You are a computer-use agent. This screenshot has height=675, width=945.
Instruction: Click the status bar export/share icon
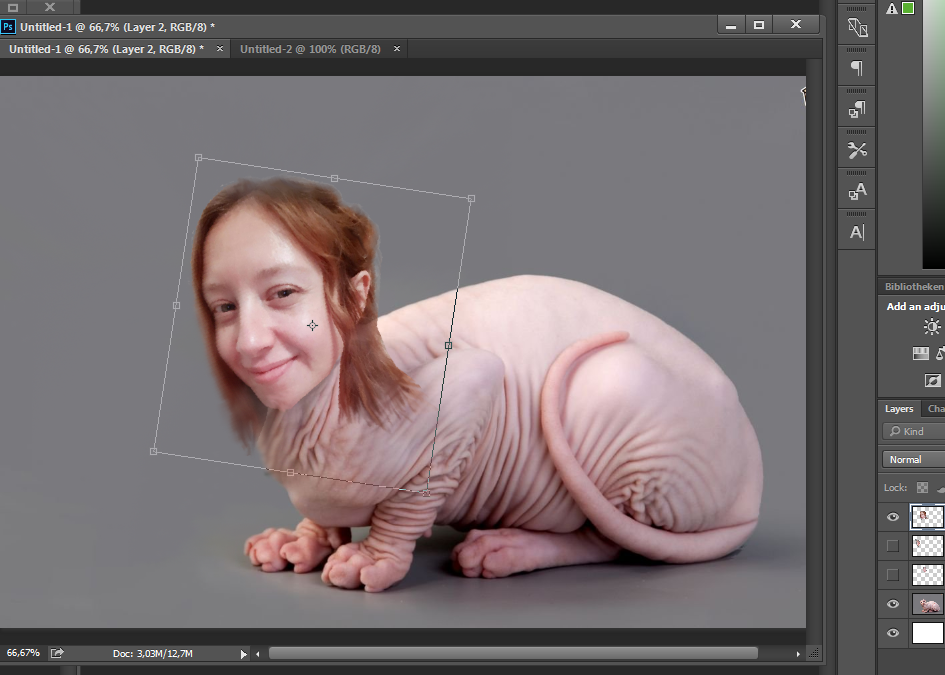57,653
